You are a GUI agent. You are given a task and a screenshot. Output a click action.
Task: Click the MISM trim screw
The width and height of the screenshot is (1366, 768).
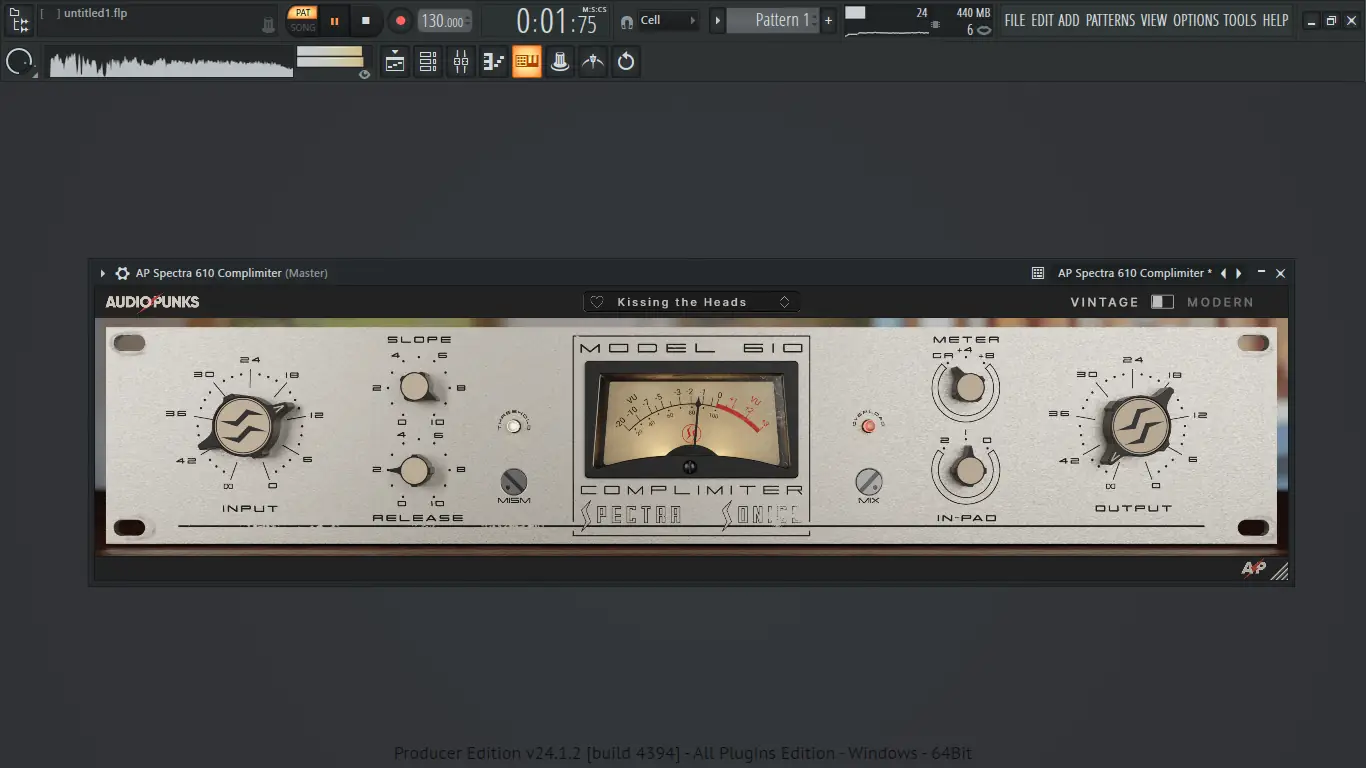pyautogui.click(x=514, y=481)
